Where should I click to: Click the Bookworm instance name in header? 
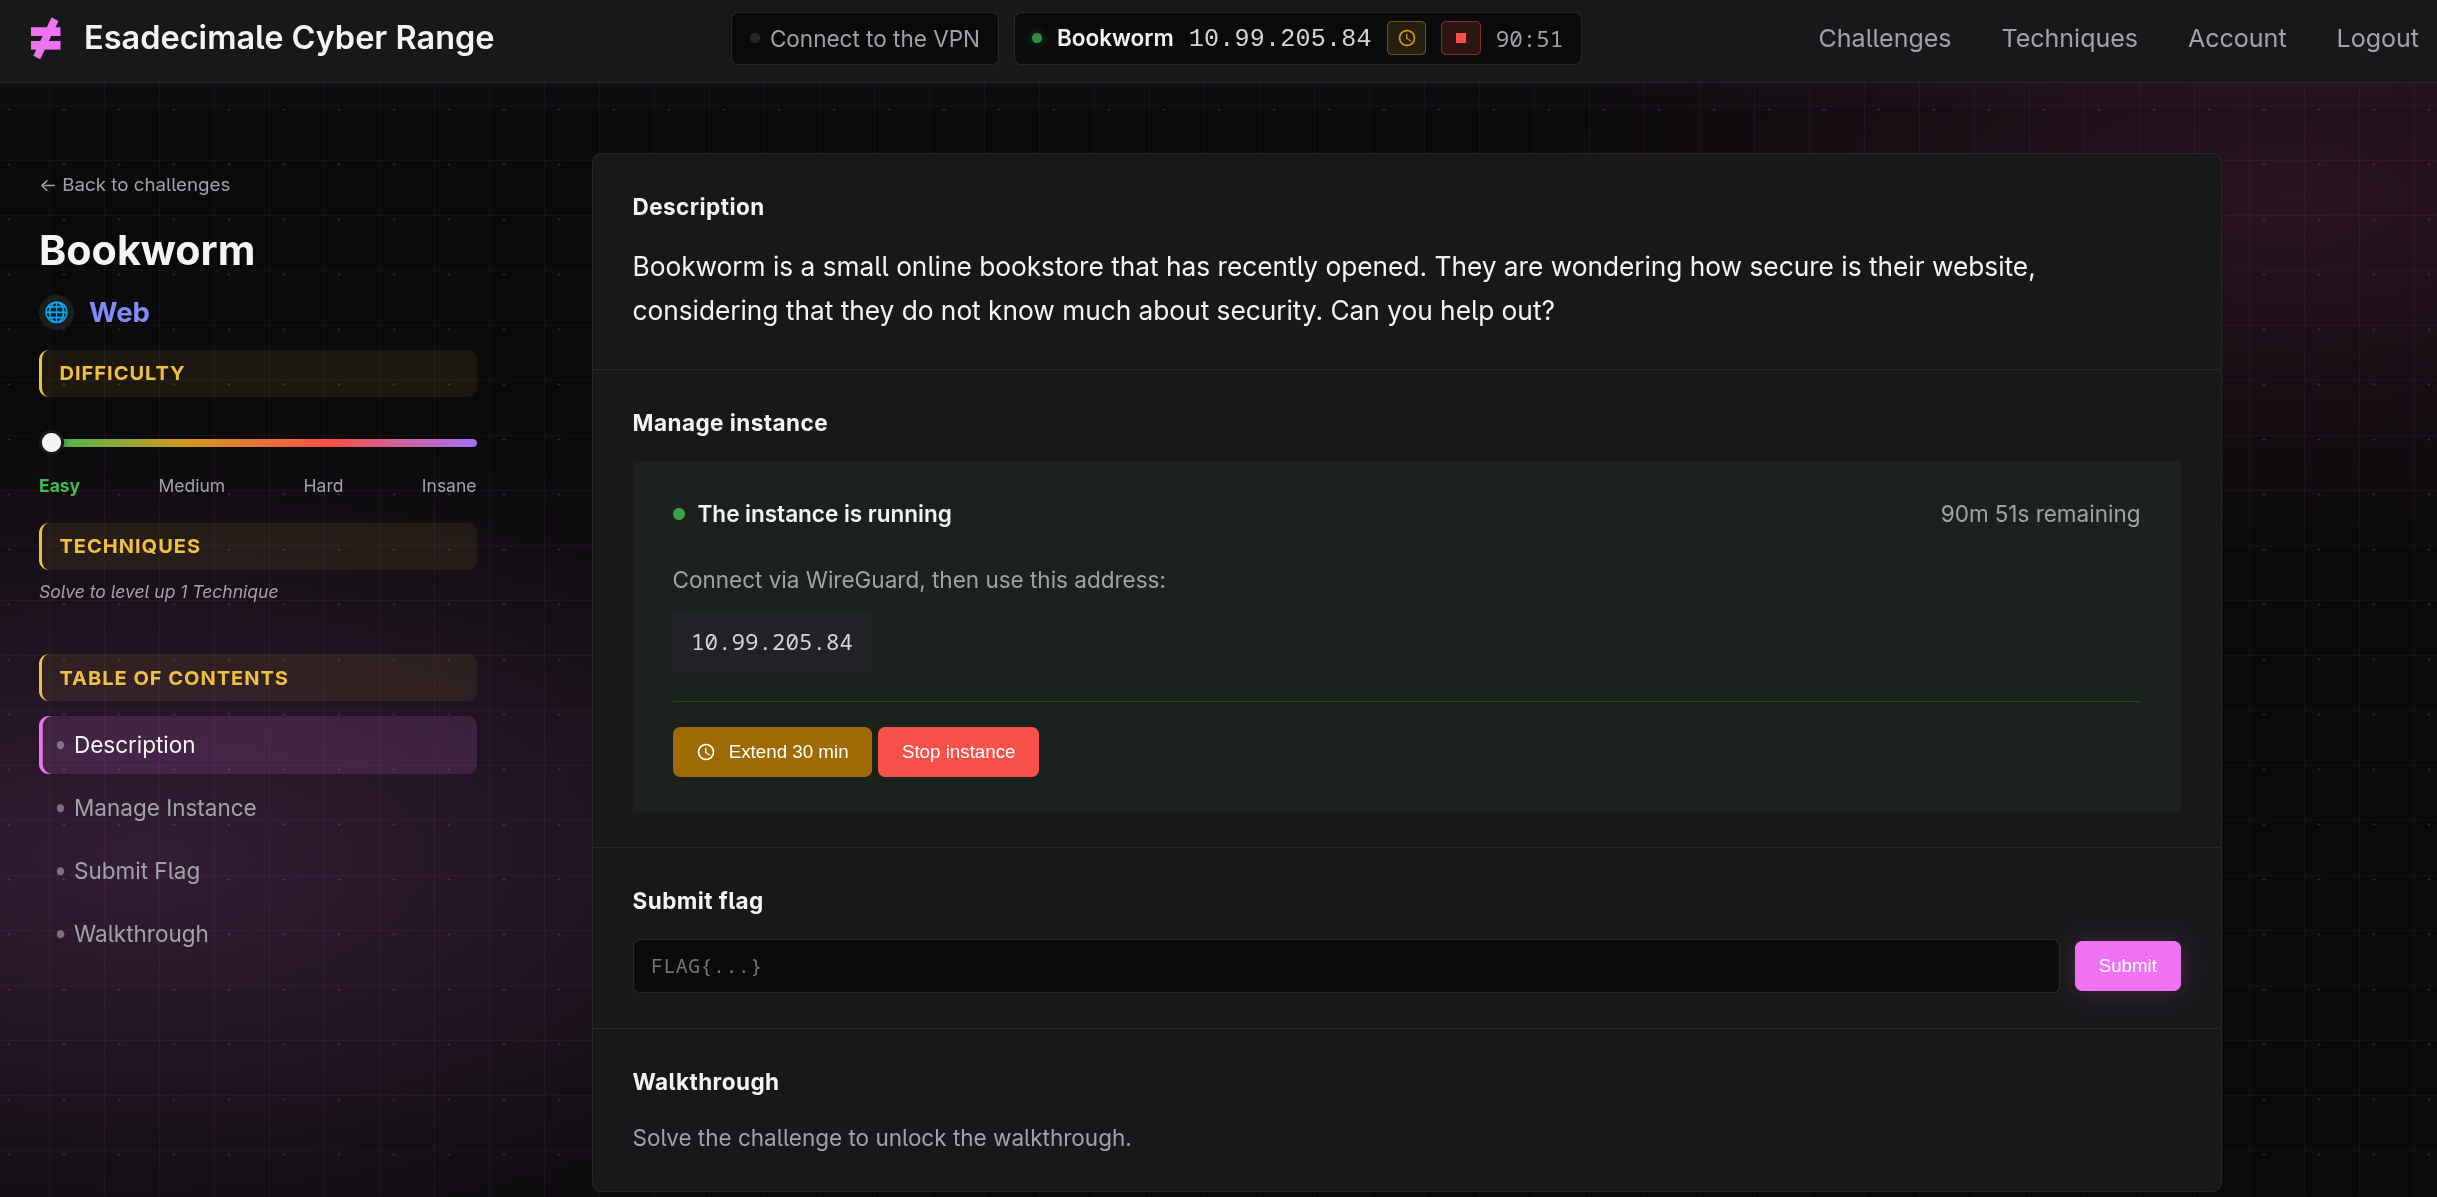(1114, 39)
